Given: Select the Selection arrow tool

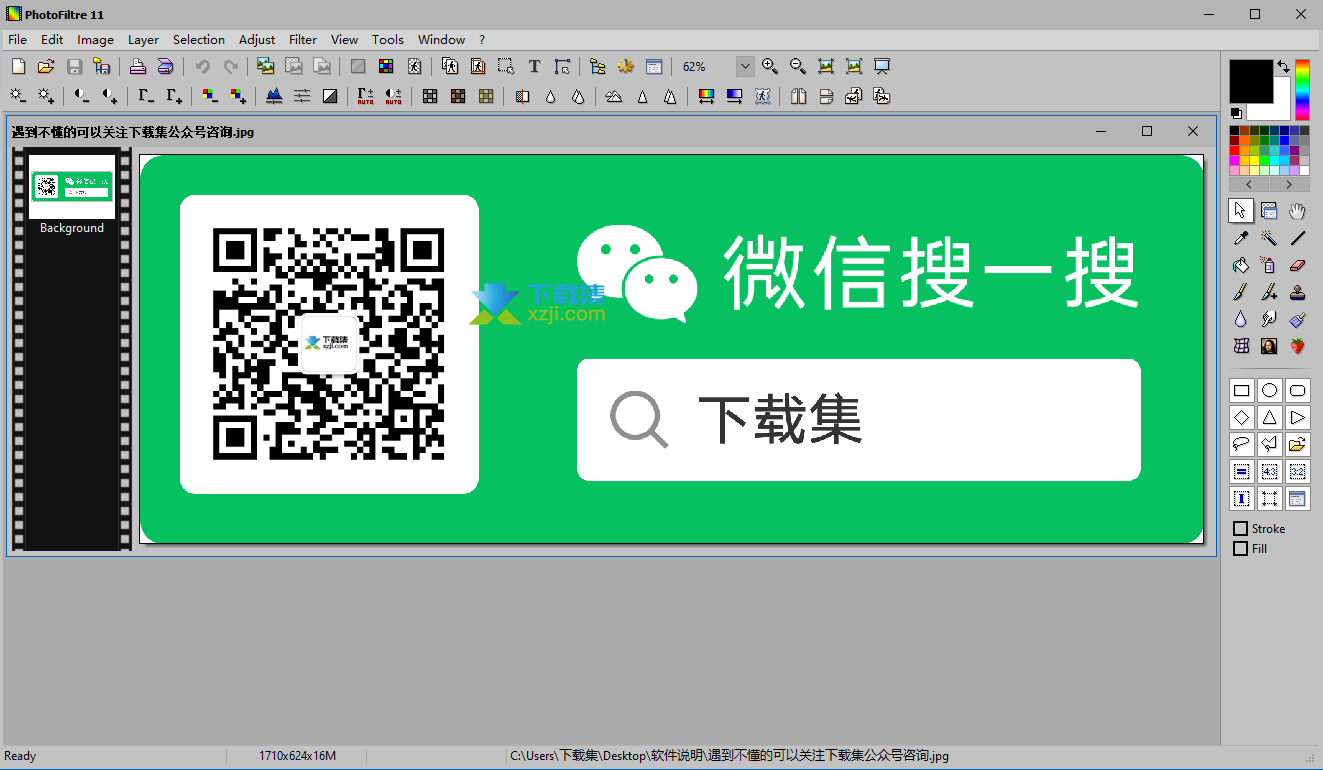Looking at the screenshot, I should (x=1241, y=211).
